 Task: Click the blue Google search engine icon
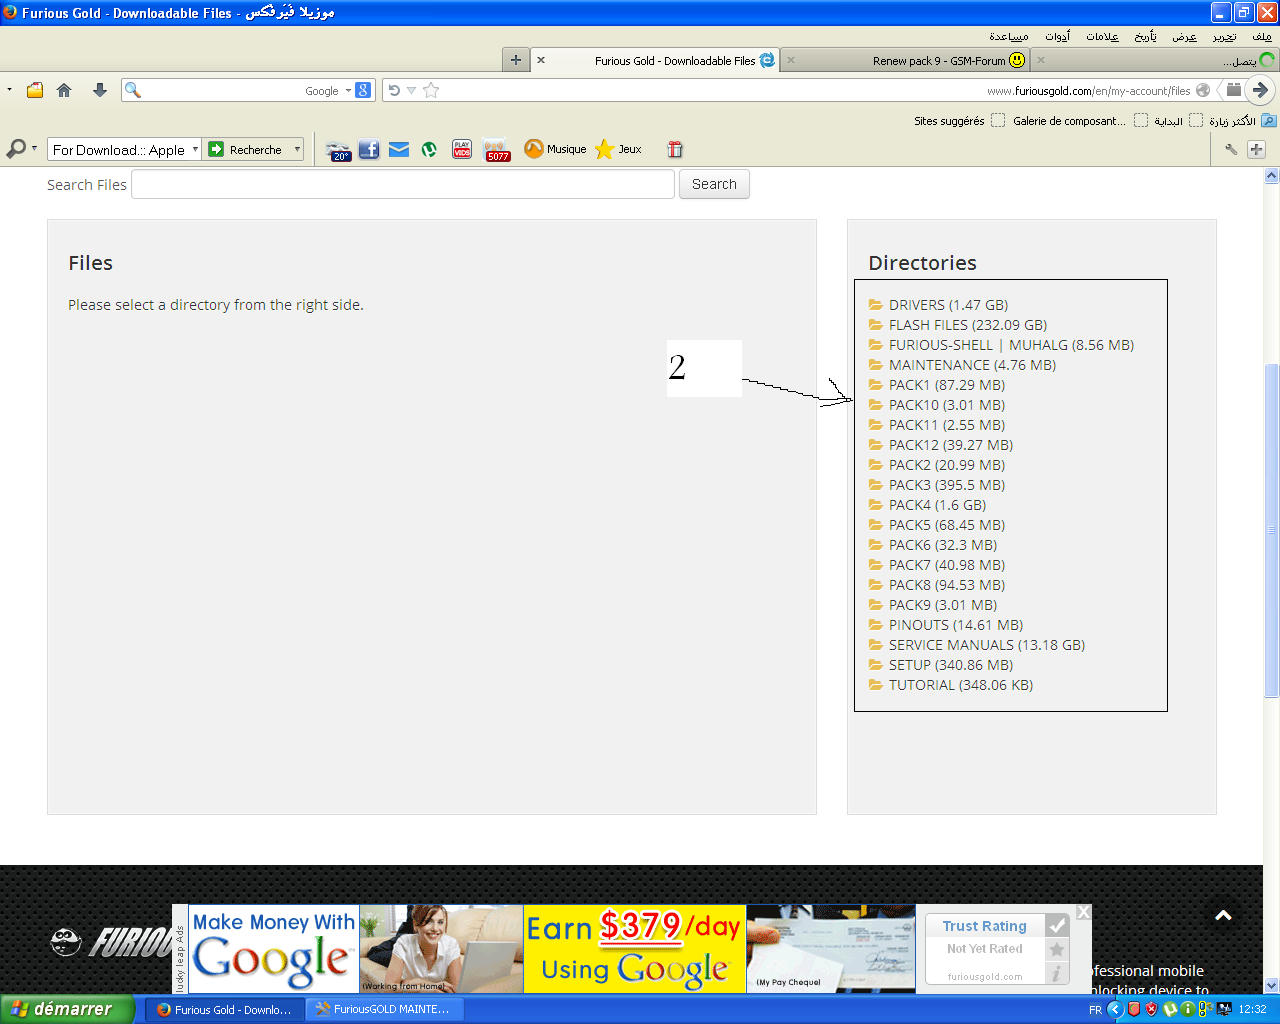tap(363, 90)
